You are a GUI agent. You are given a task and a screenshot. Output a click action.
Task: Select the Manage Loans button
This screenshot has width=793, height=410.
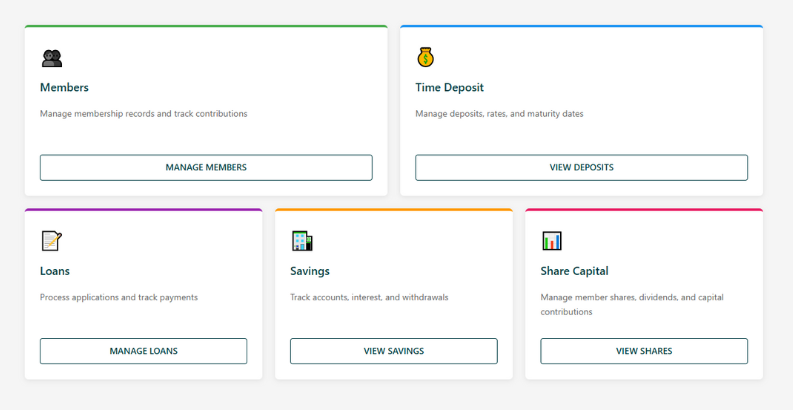144,351
